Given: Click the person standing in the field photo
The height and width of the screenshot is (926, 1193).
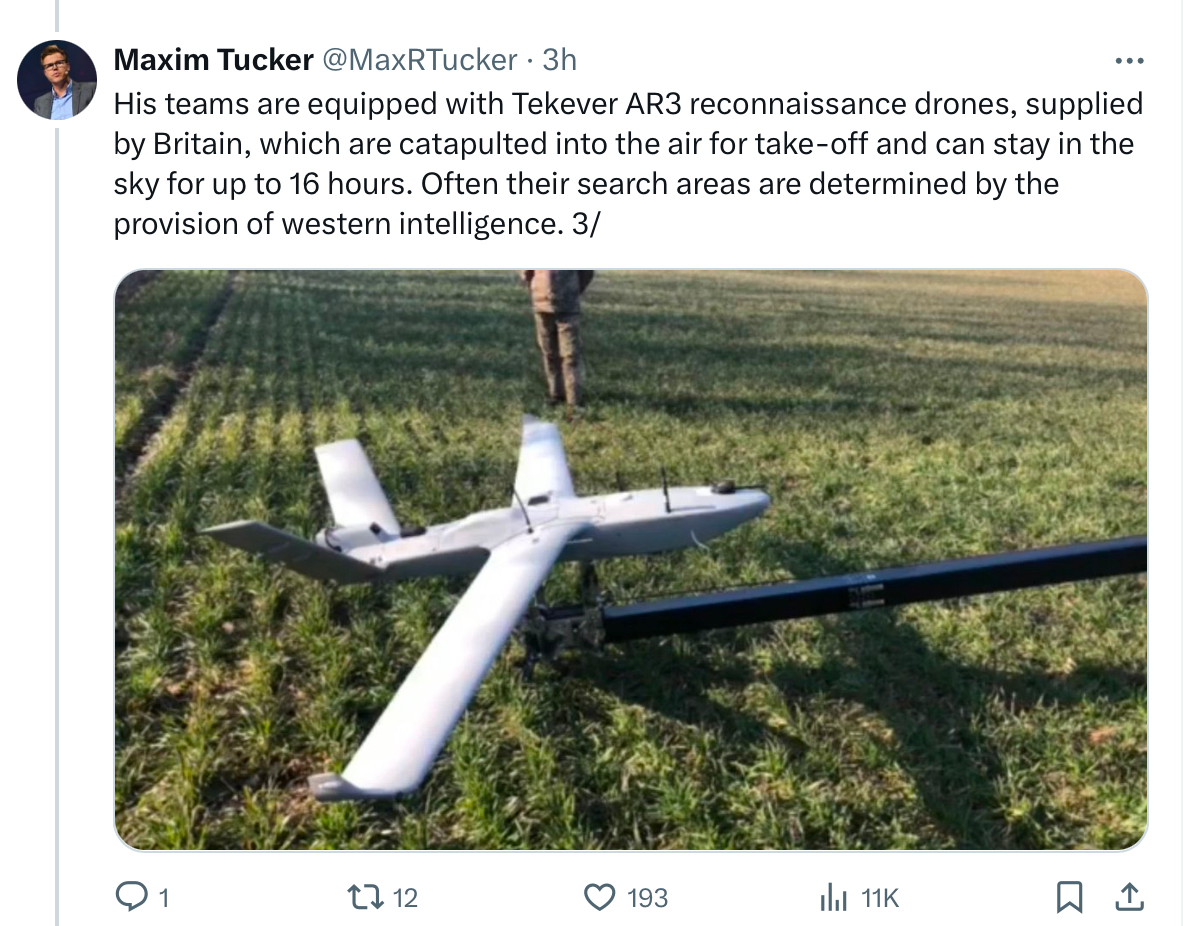Looking at the screenshot, I should pyautogui.click(x=558, y=335).
